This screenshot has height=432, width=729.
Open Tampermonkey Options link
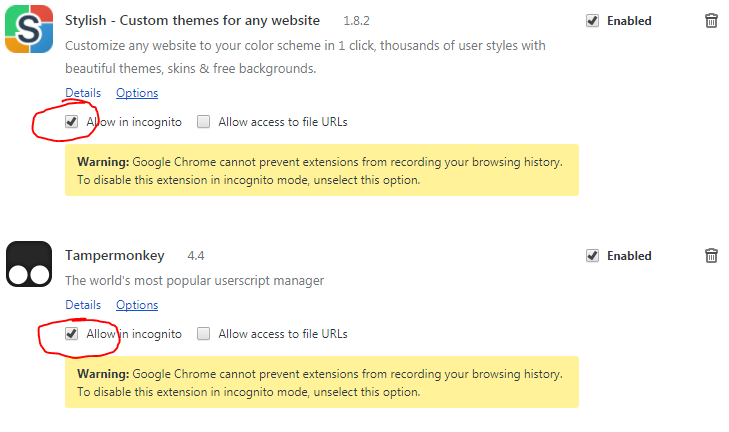[x=137, y=305]
